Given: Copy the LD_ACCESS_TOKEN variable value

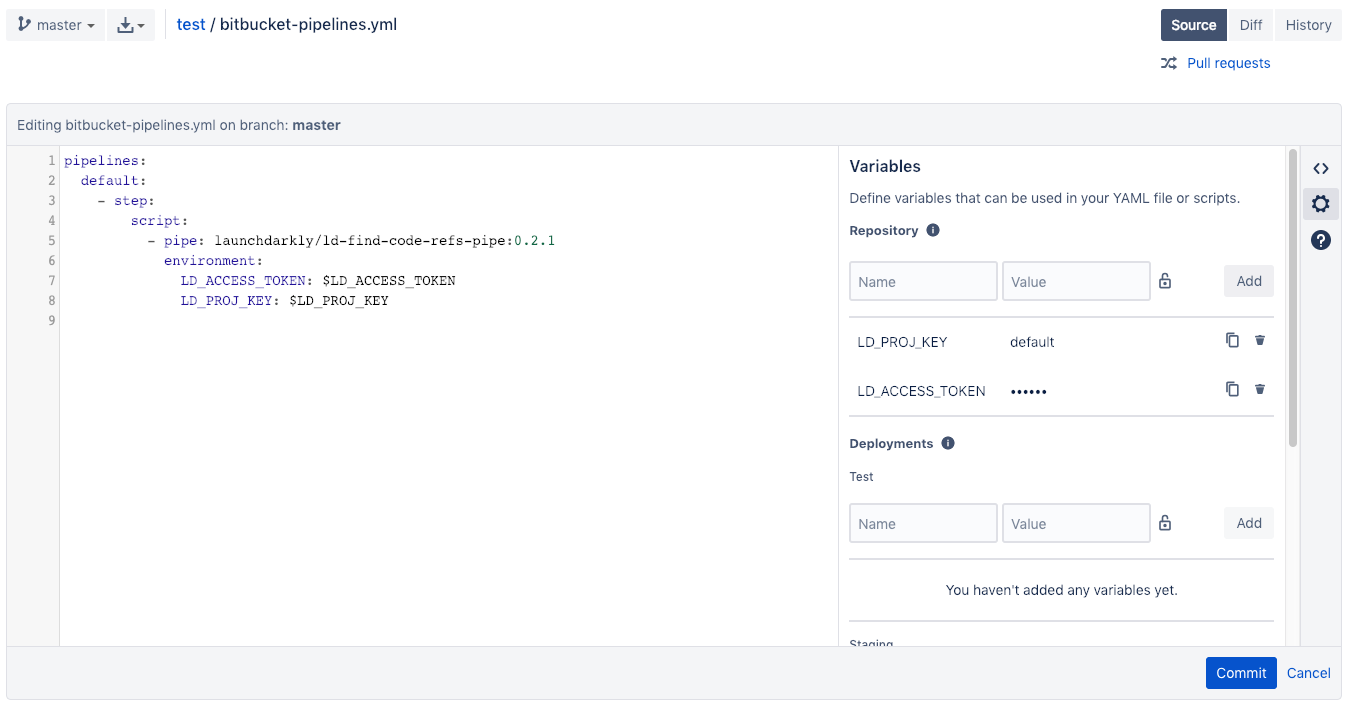Looking at the screenshot, I should point(1232,389).
